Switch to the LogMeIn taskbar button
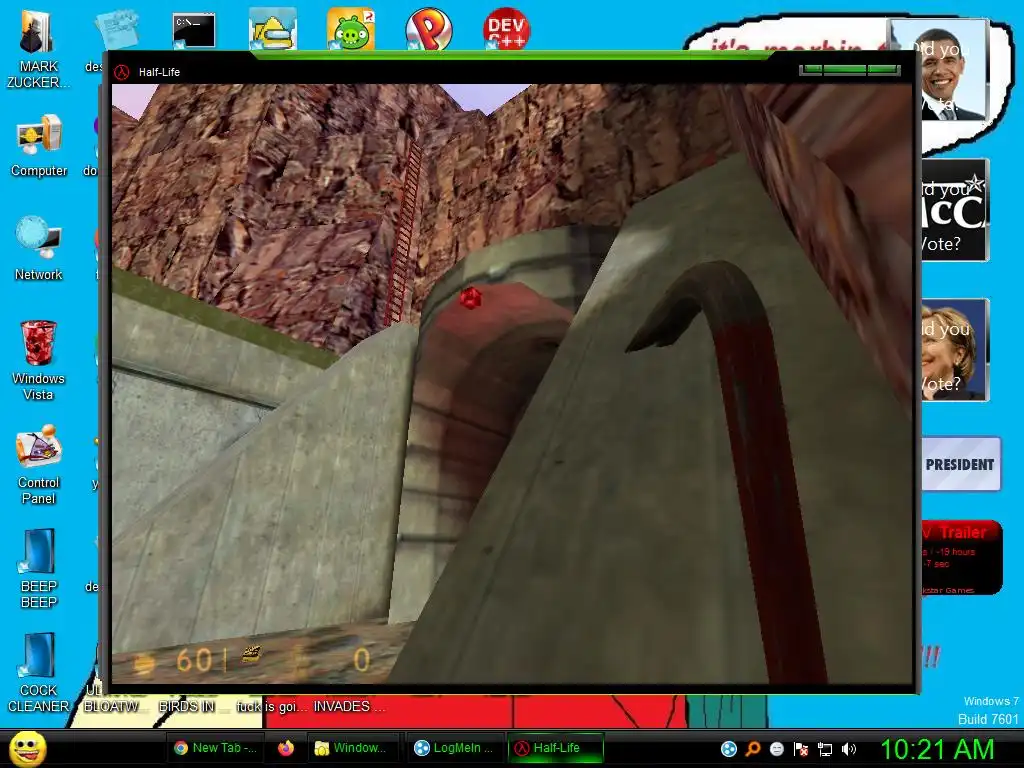 point(456,748)
